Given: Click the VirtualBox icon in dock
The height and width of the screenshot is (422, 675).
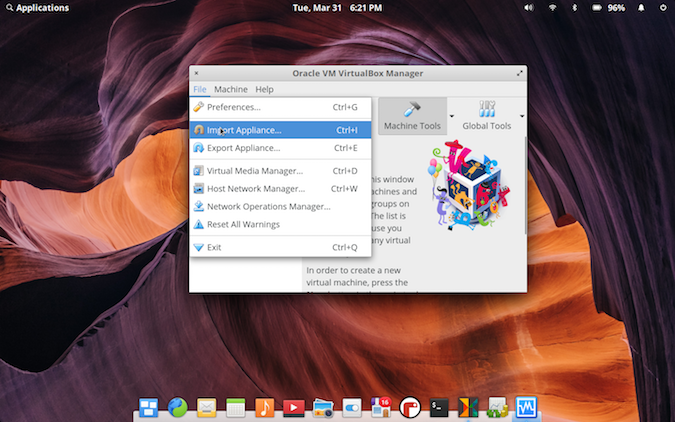Looking at the screenshot, I should tap(526, 407).
